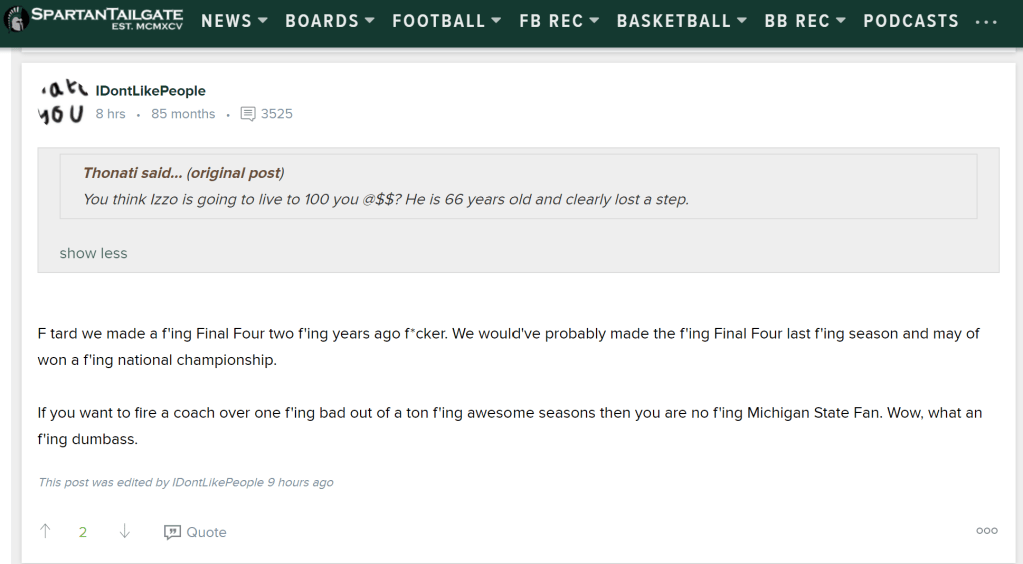Open the navigation overflow ellipsis menu
The width and height of the screenshot is (1023, 564).
(986, 21)
